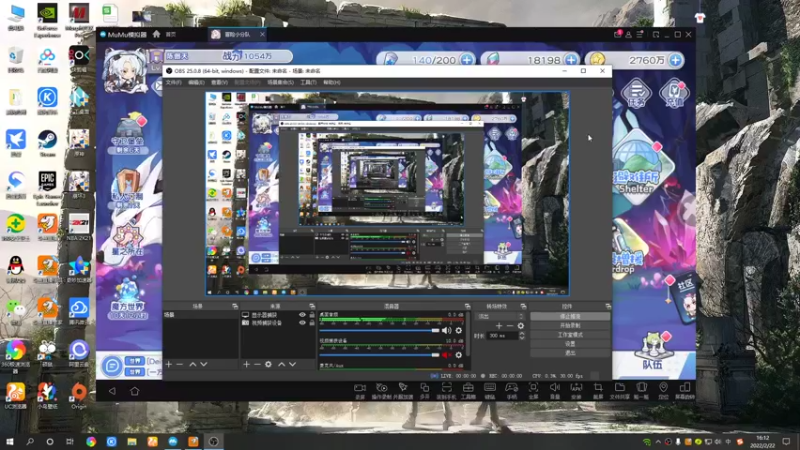The image size is (800, 450).
Task: Unmute the red muted speaker in OBS mixer
Action: 447,355
